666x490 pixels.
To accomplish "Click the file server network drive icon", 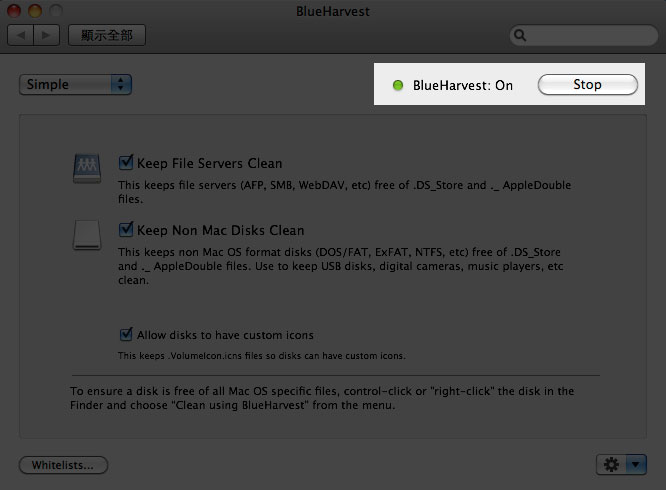I will pos(87,168).
